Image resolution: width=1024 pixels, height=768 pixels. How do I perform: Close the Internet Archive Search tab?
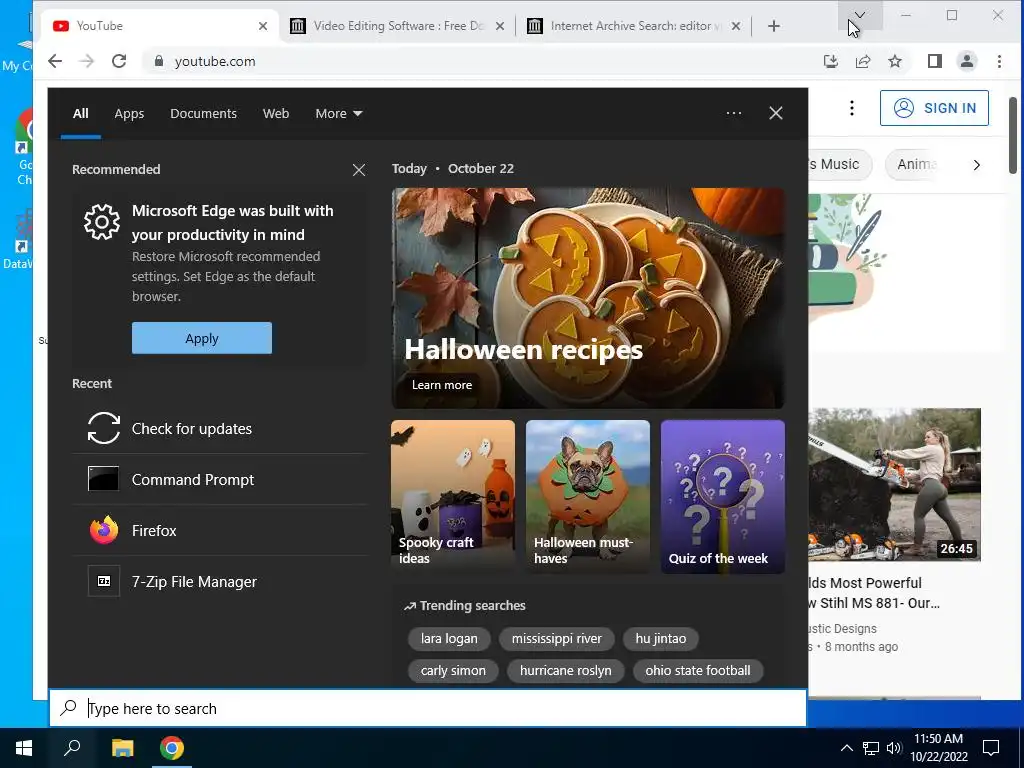(x=736, y=26)
